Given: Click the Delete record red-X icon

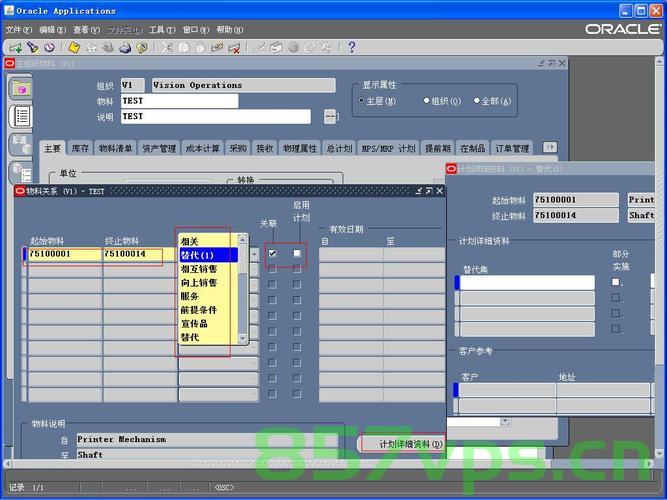Looking at the screenshot, I should click(x=234, y=48).
